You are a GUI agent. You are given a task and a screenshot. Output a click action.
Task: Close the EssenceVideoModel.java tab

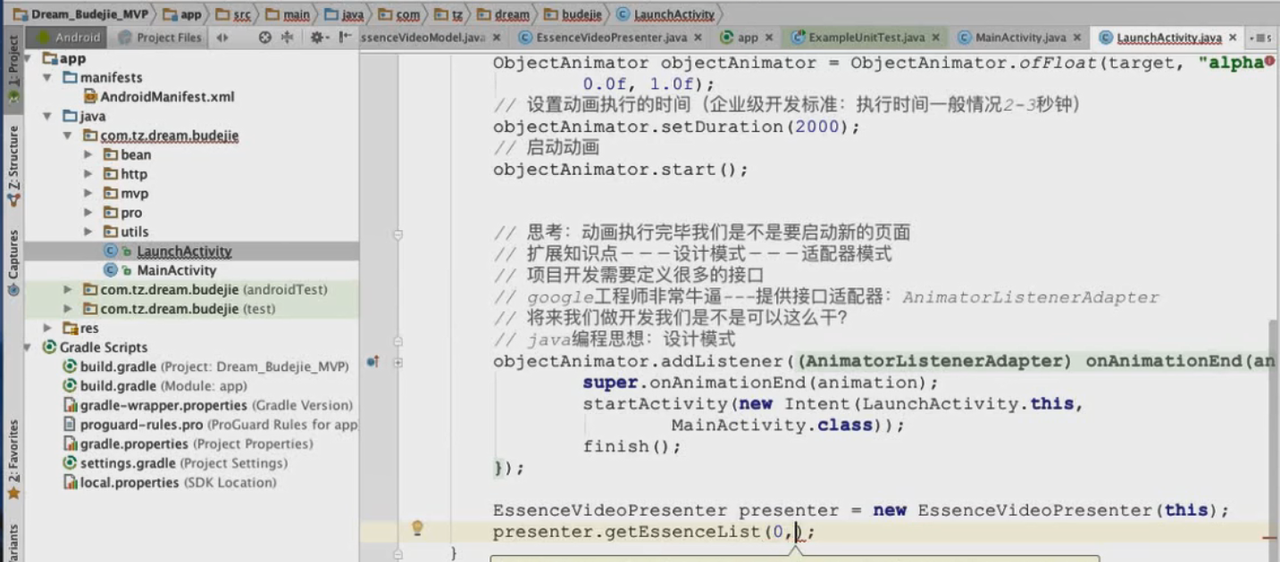tap(496, 37)
